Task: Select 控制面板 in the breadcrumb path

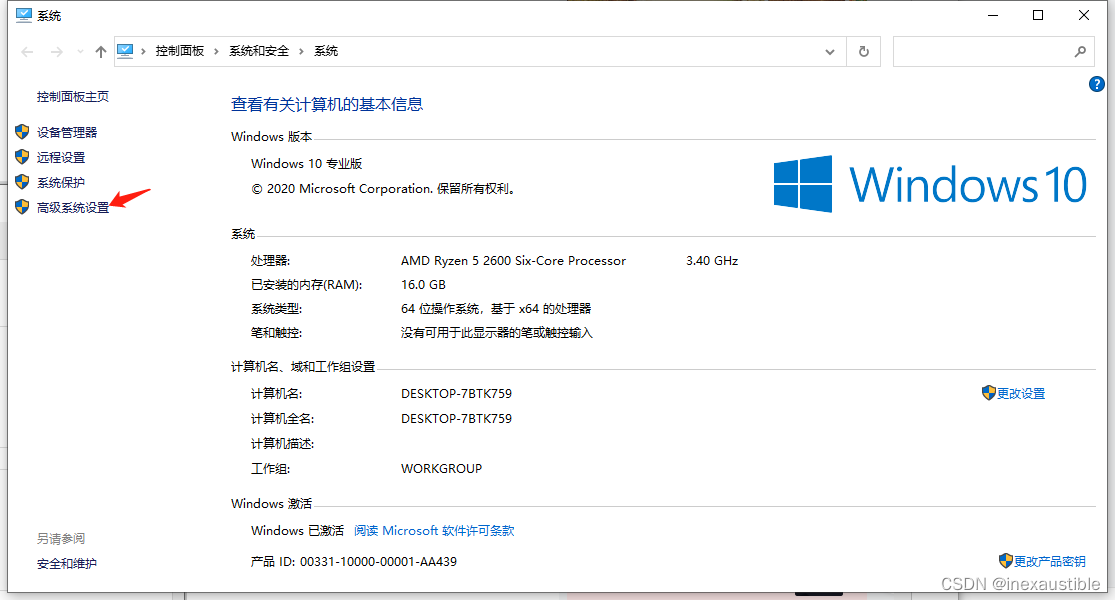Action: point(180,51)
